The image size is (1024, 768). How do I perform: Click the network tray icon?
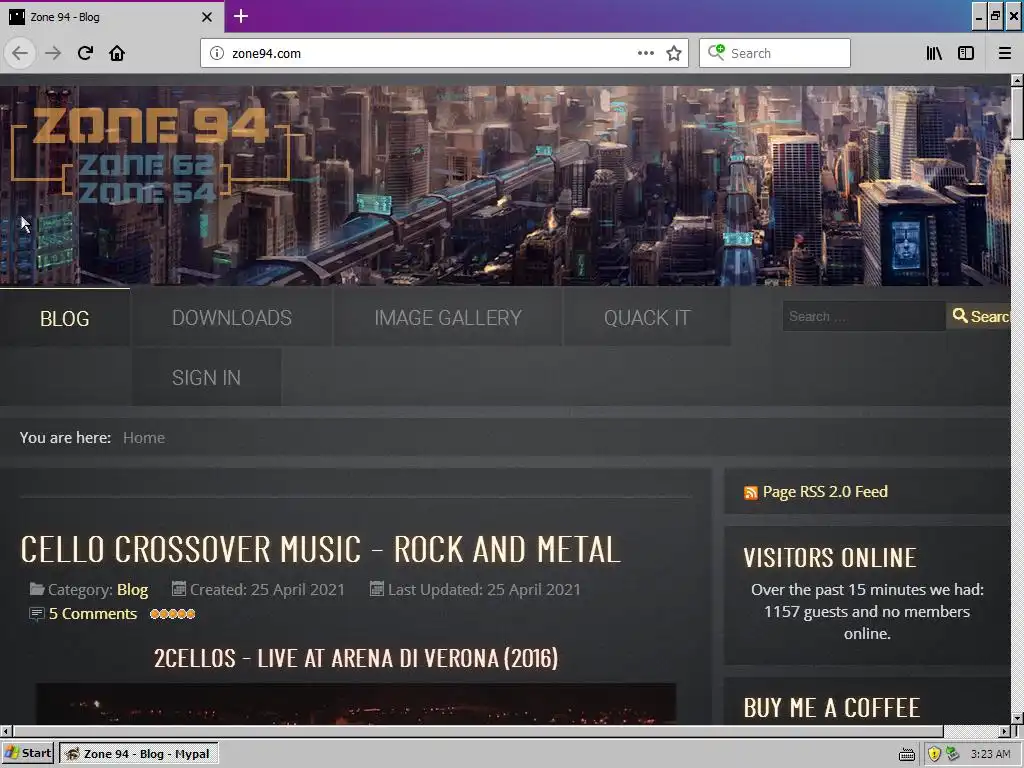(x=953, y=754)
